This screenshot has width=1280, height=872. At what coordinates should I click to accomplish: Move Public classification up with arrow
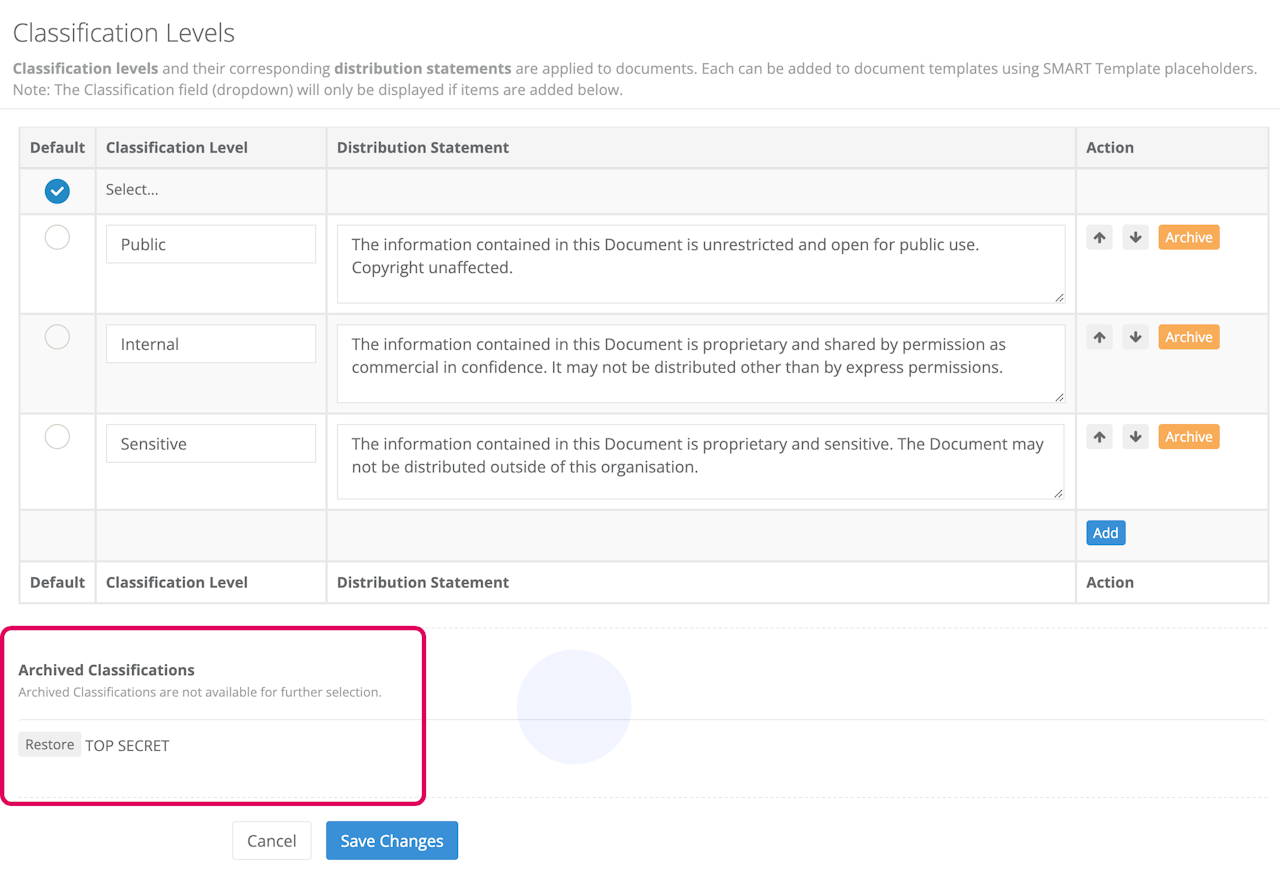(1099, 238)
